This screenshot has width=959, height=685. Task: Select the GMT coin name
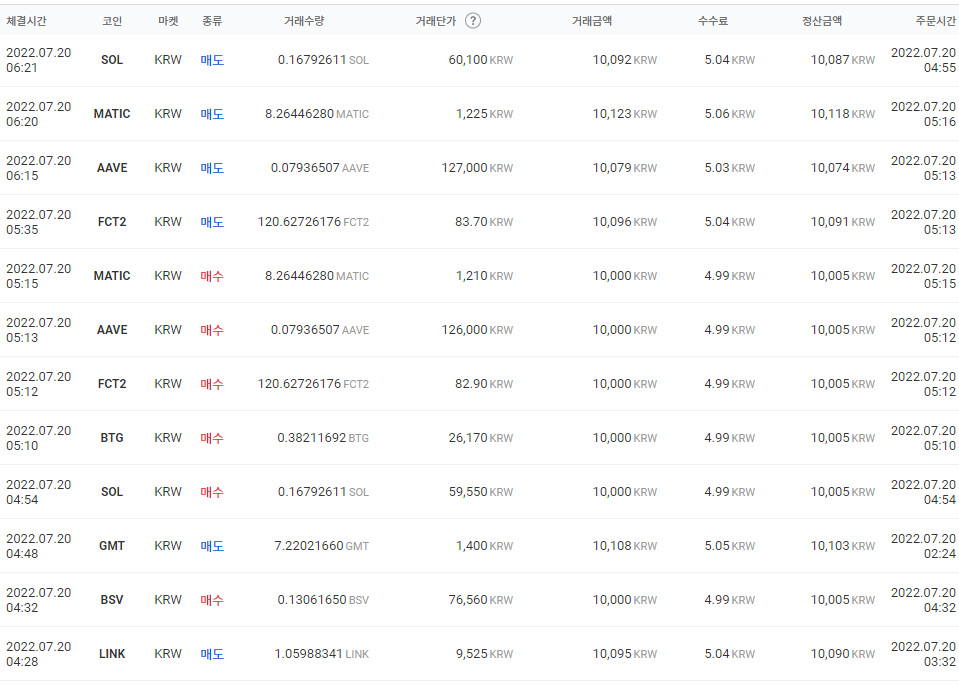pyautogui.click(x=112, y=546)
